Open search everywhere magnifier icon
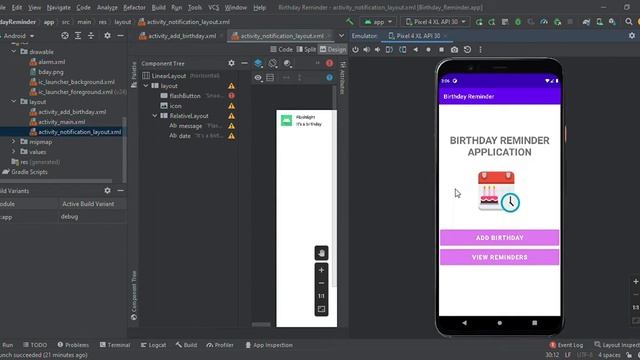This screenshot has width=640, height=360. [x=629, y=22]
